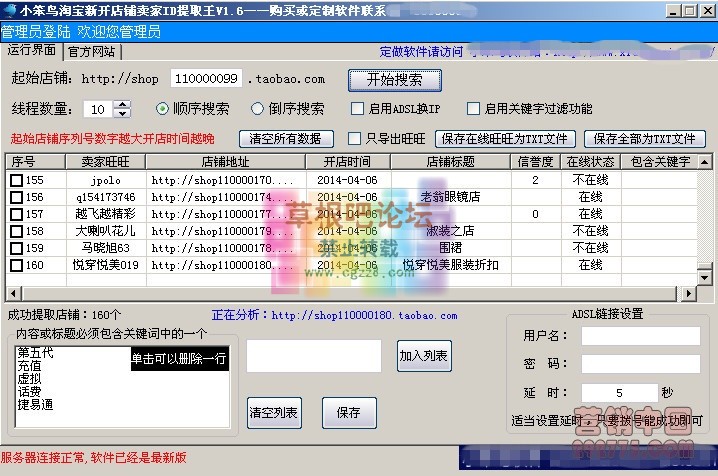Tick the 只导出旺旺 checkbox
This screenshot has width=718, height=476.
354,139
